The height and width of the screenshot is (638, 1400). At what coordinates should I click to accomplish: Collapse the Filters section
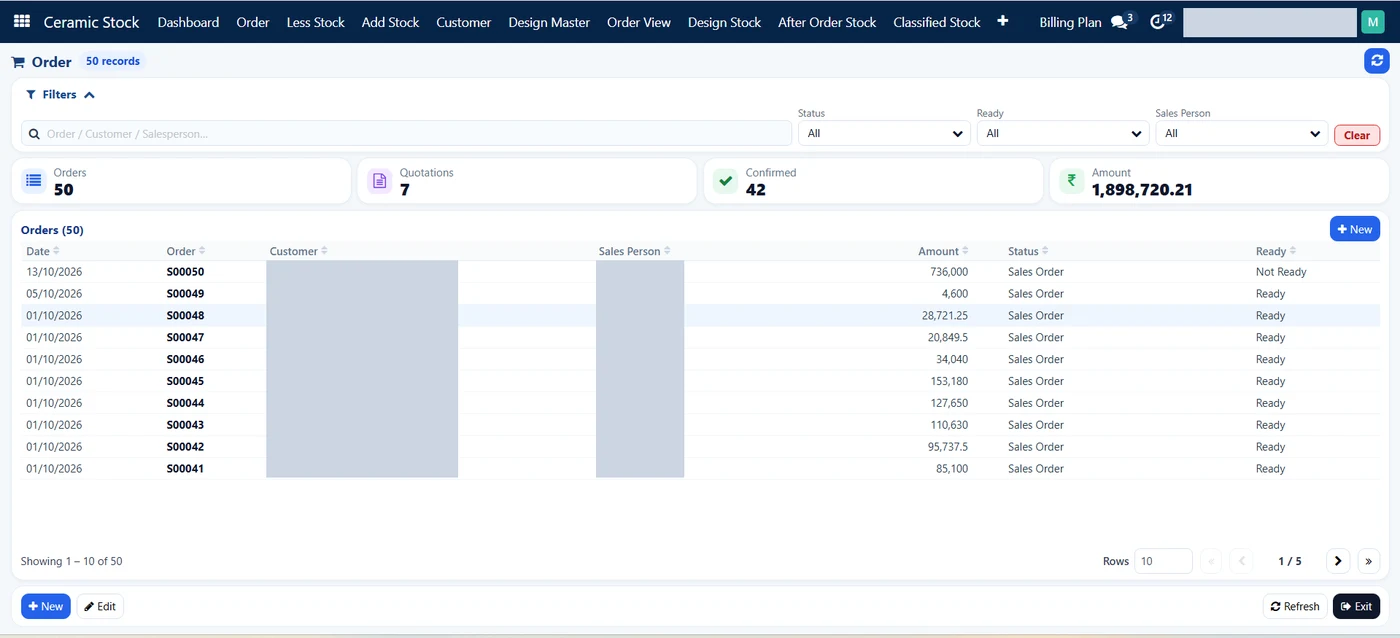tap(60, 94)
